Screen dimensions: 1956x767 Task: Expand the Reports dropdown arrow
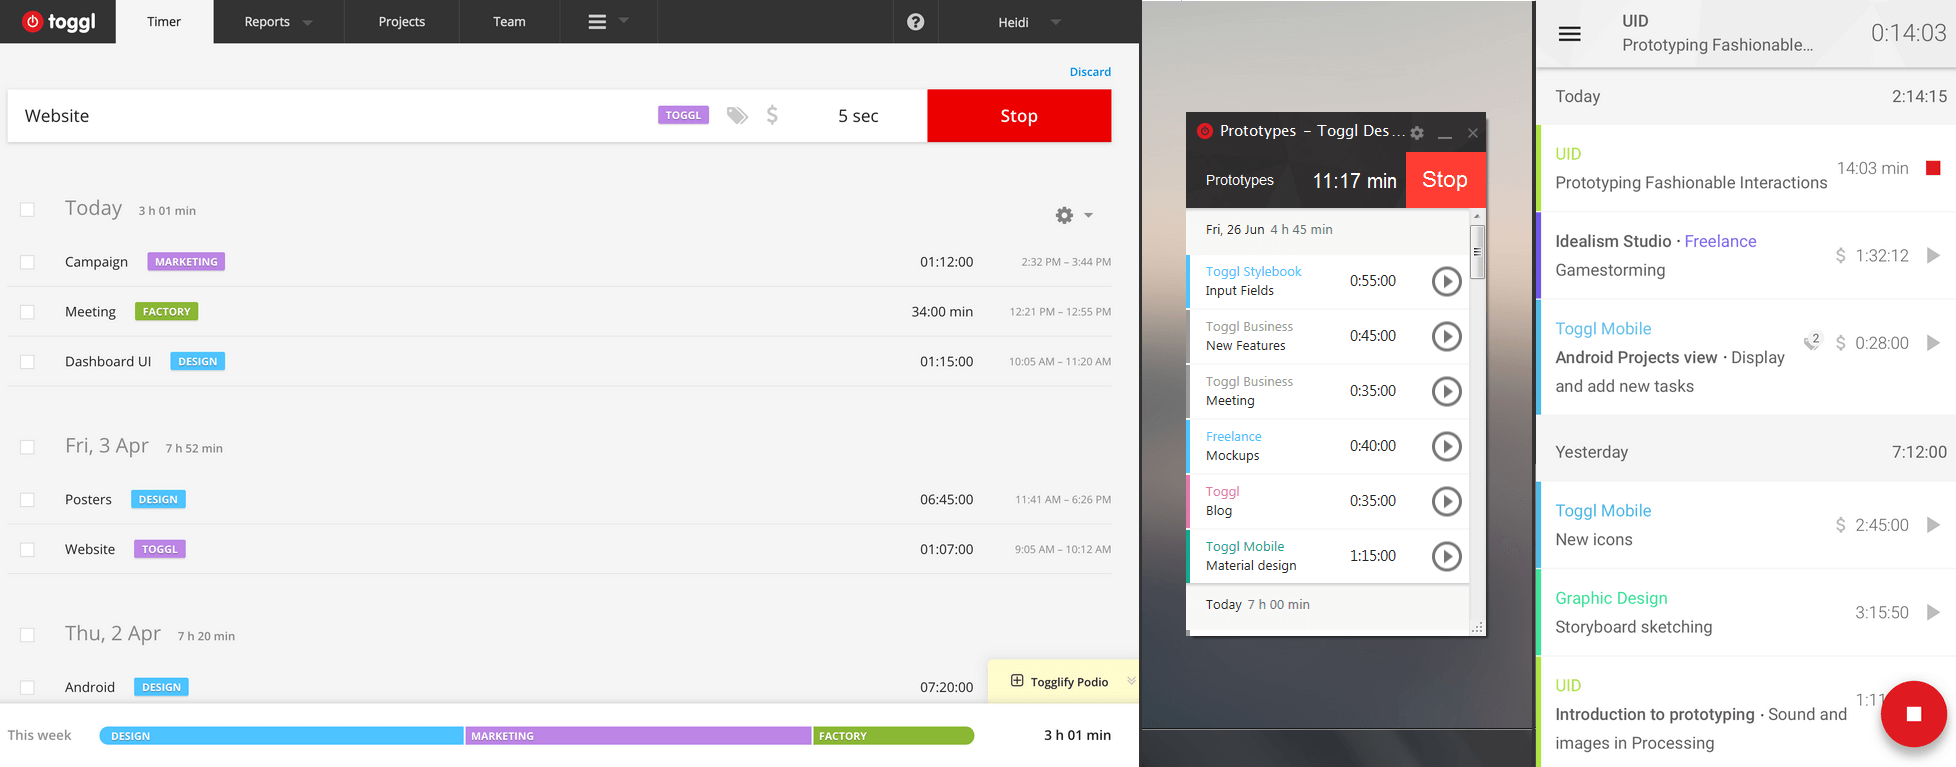307,23
